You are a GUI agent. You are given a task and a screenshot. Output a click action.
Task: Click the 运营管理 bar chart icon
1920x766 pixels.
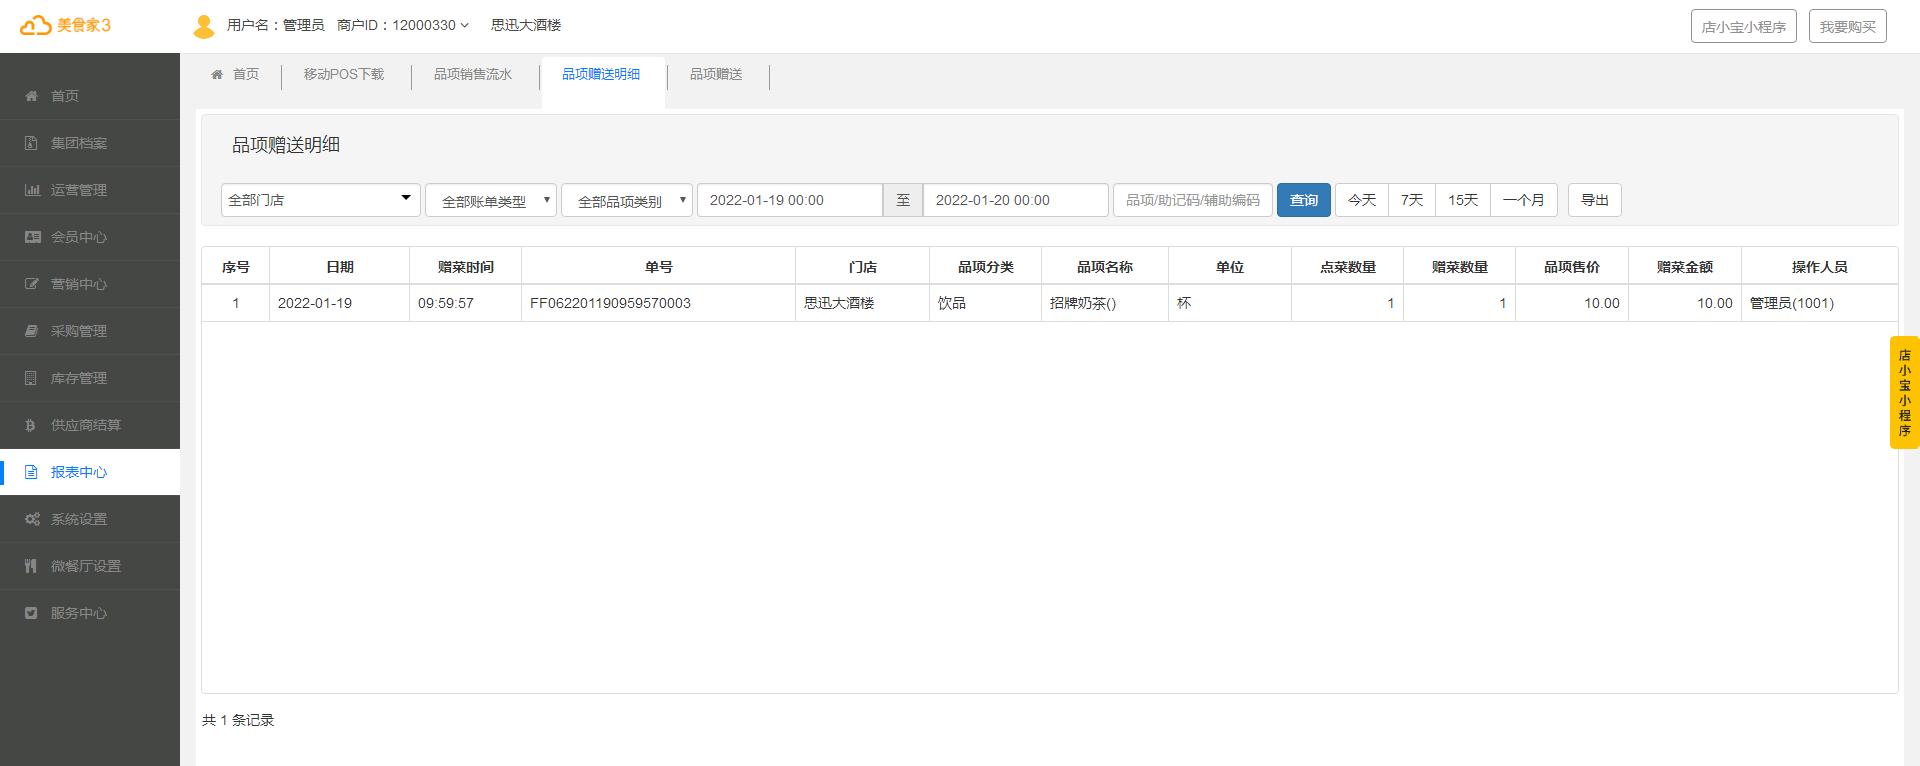pyautogui.click(x=32, y=190)
